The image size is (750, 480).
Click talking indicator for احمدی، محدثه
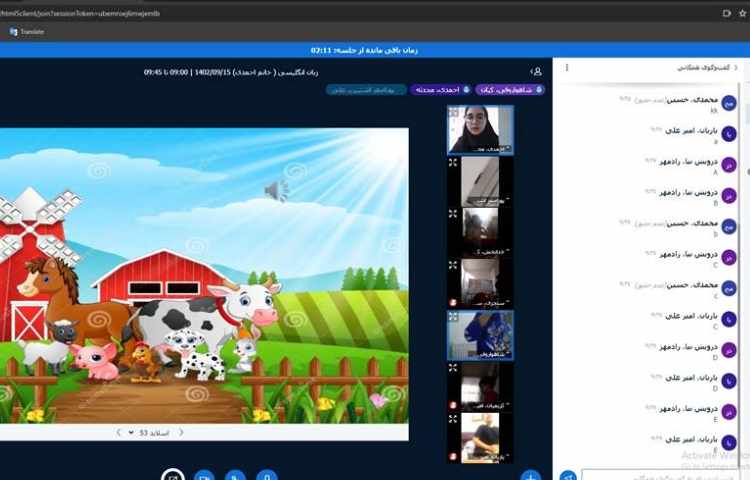(441, 89)
